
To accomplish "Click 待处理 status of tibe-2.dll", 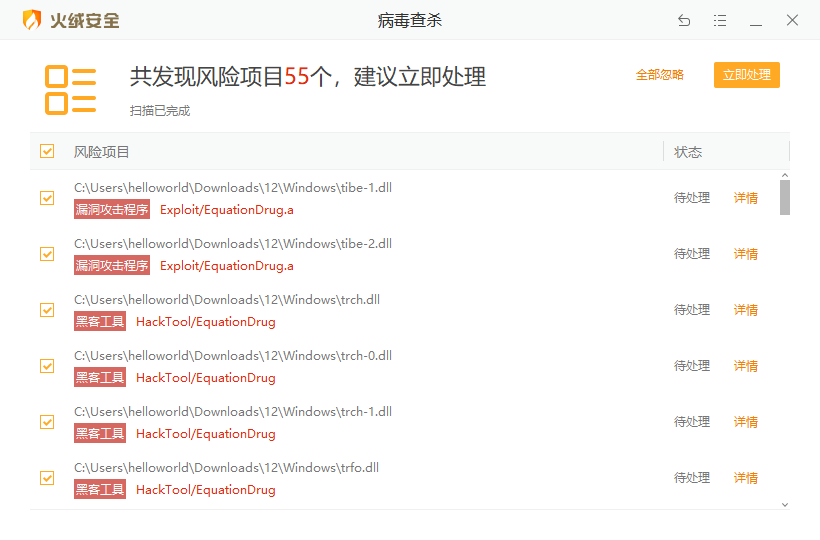I will (692, 254).
